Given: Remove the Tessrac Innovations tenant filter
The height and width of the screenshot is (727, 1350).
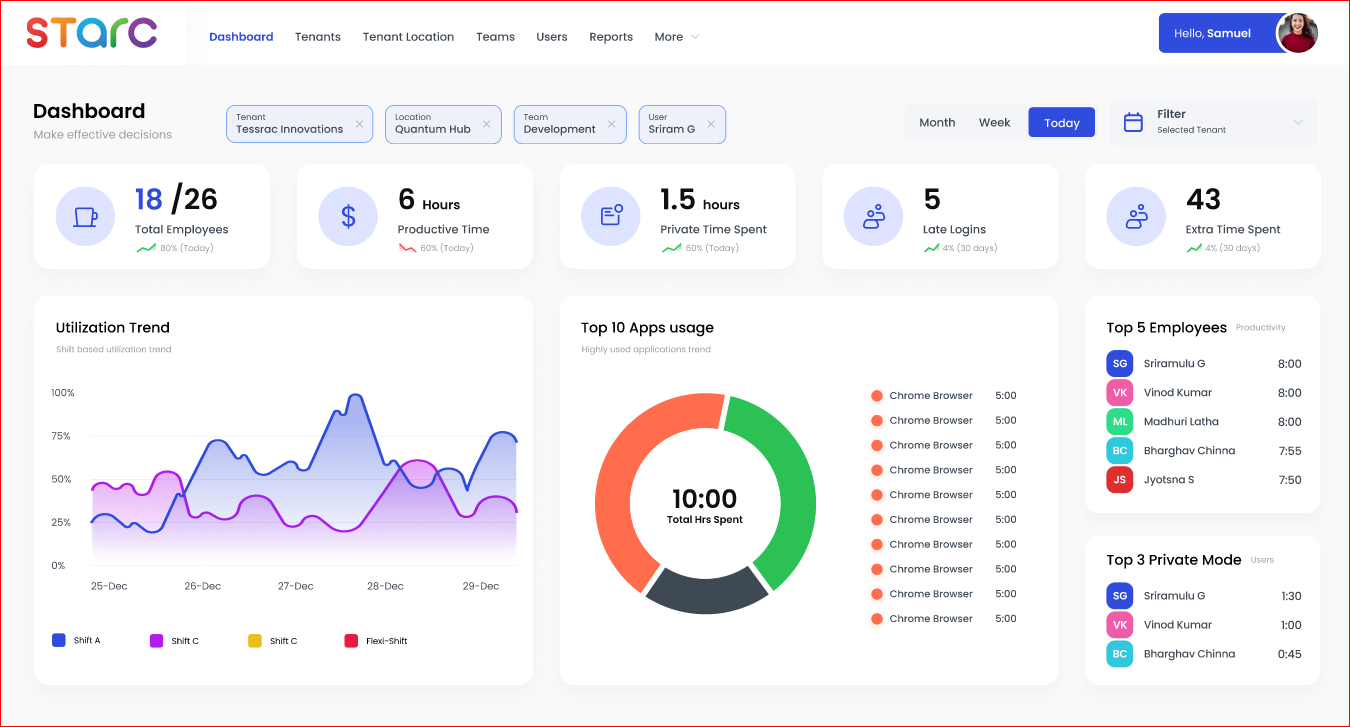Looking at the screenshot, I should [359, 125].
